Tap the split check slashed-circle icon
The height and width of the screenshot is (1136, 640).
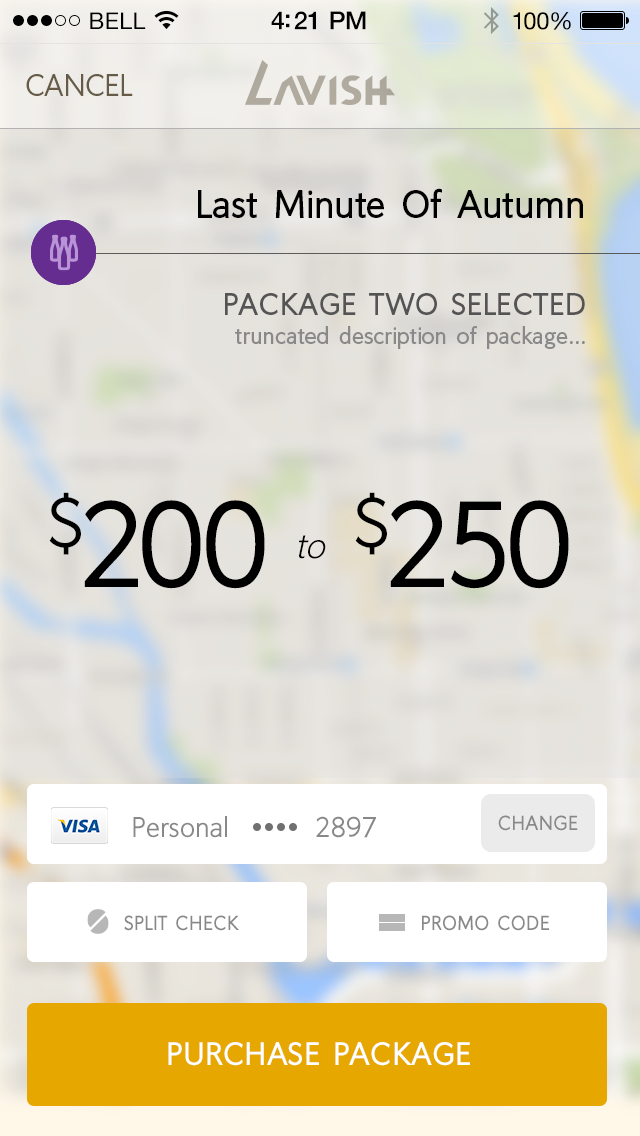(x=98, y=922)
